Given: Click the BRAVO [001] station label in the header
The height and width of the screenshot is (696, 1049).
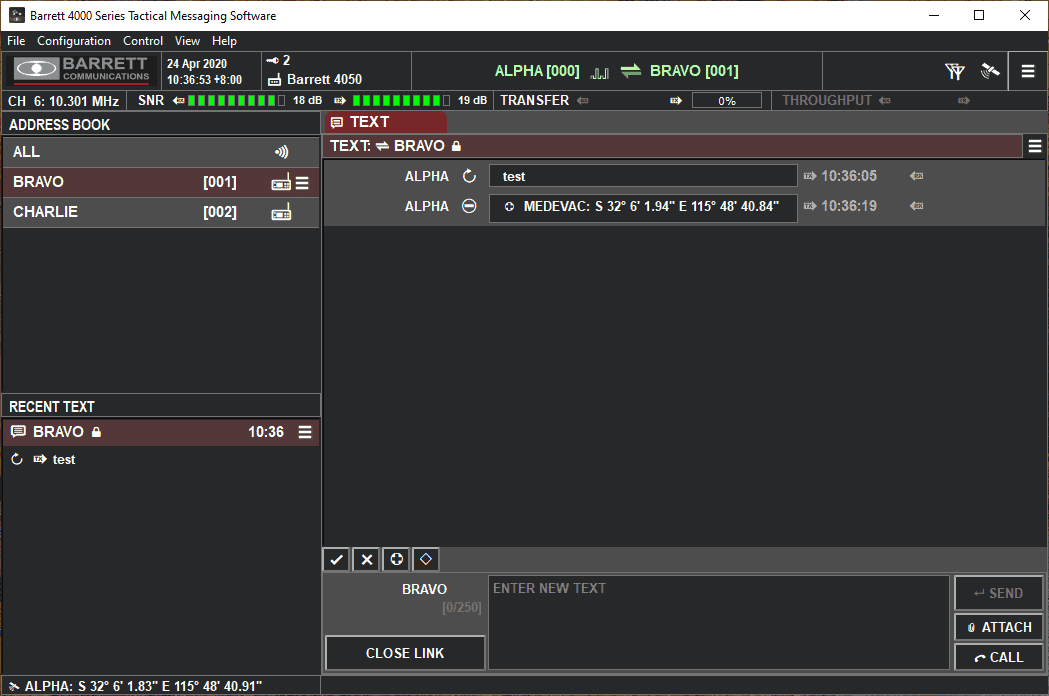Looking at the screenshot, I should click(694, 71).
